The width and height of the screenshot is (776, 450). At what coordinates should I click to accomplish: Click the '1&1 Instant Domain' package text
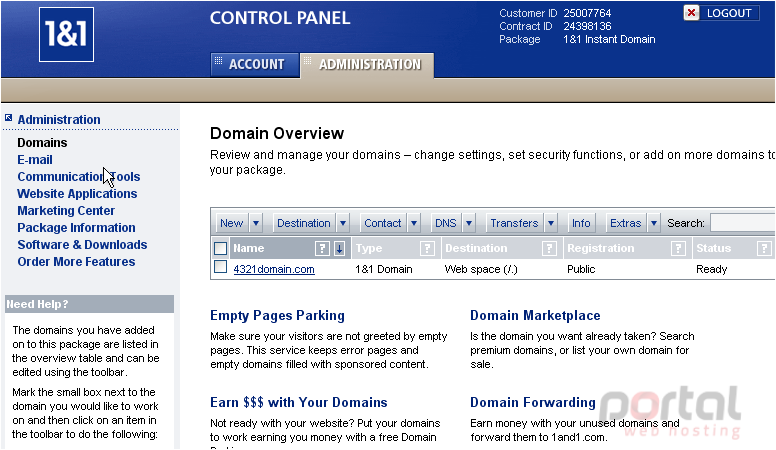609,39
